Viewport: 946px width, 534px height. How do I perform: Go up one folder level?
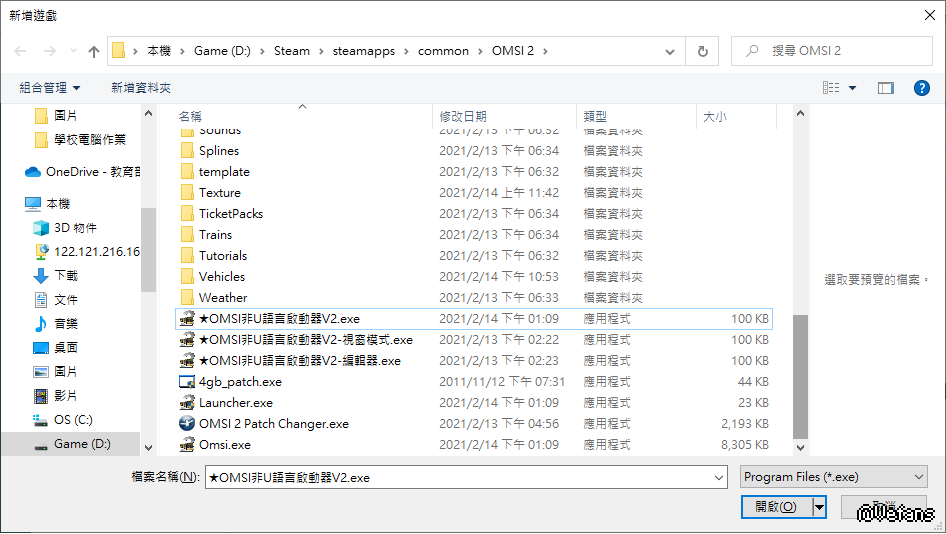94,51
